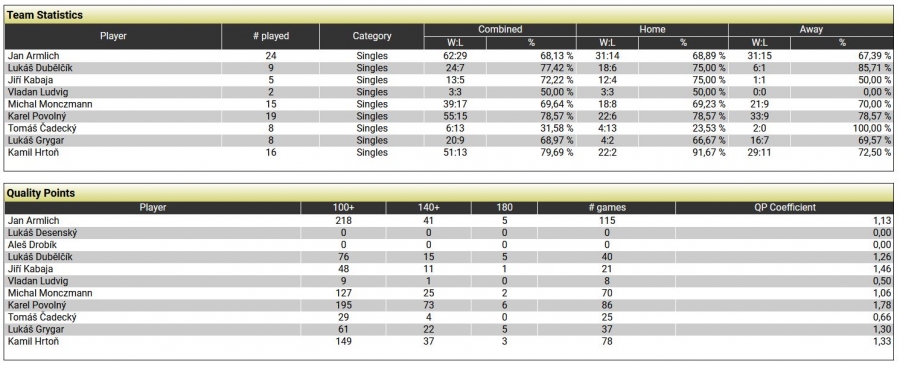Click the Home header group
The height and width of the screenshot is (367, 900).
pyautogui.click(x=652, y=30)
